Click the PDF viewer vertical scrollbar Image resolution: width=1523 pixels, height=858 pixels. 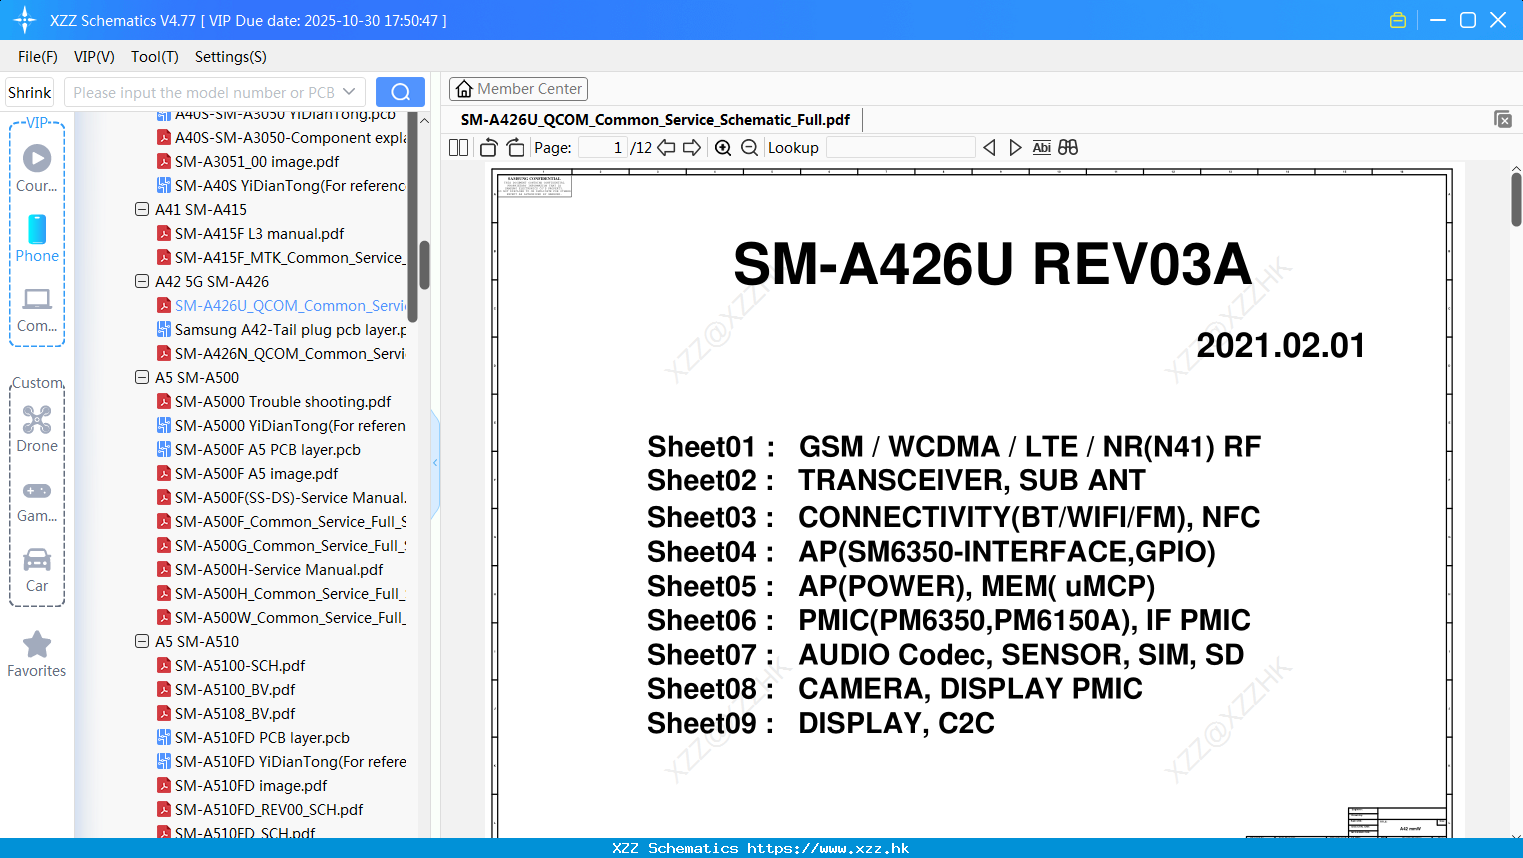pyautogui.click(x=1516, y=199)
